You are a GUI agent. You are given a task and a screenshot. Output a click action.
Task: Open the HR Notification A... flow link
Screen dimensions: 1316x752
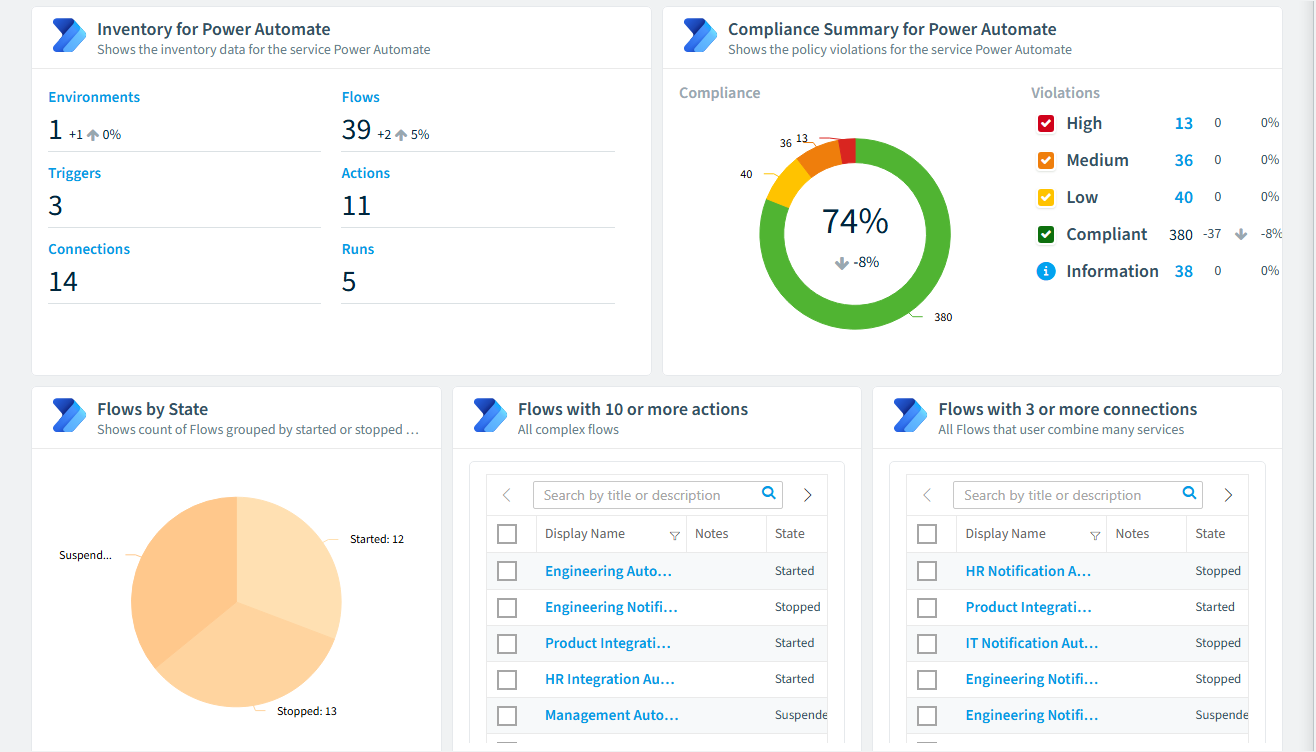click(x=1028, y=571)
